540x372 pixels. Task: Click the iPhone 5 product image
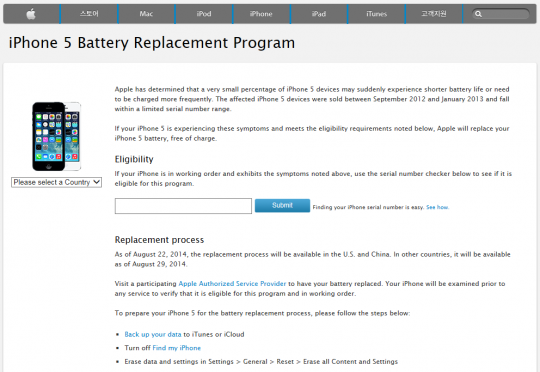(56, 136)
